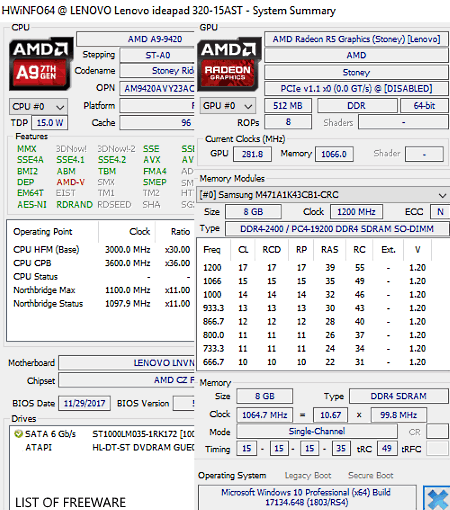
Task: Click the AES-NI feature label
Action: [x=32, y=204]
